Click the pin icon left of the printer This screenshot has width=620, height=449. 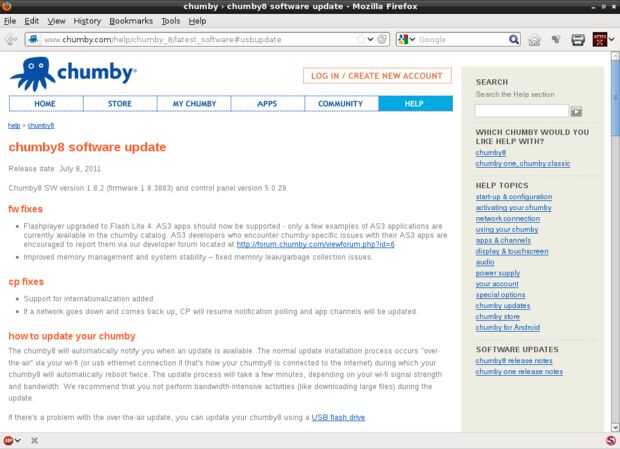pos(556,40)
